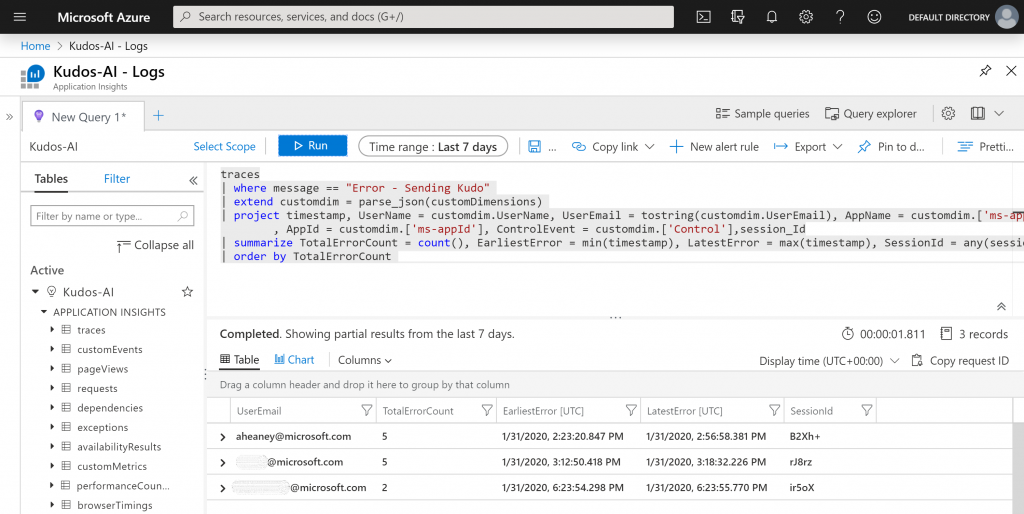
Task: Filter the LatestError column
Action: [x=774, y=410]
